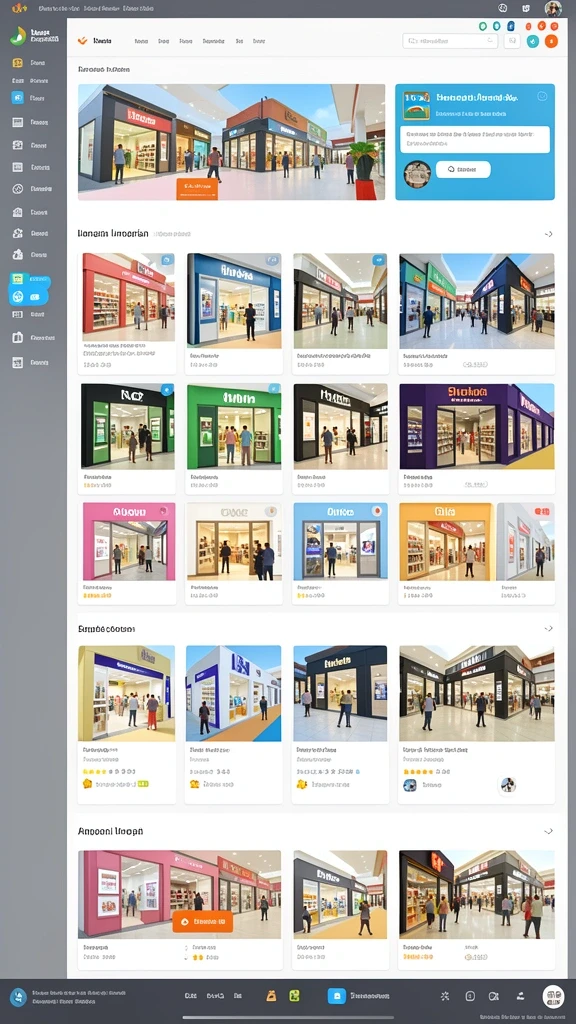
Task: Click the user avatar in the top-right corner
Action: pyautogui.click(x=553, y=8)
